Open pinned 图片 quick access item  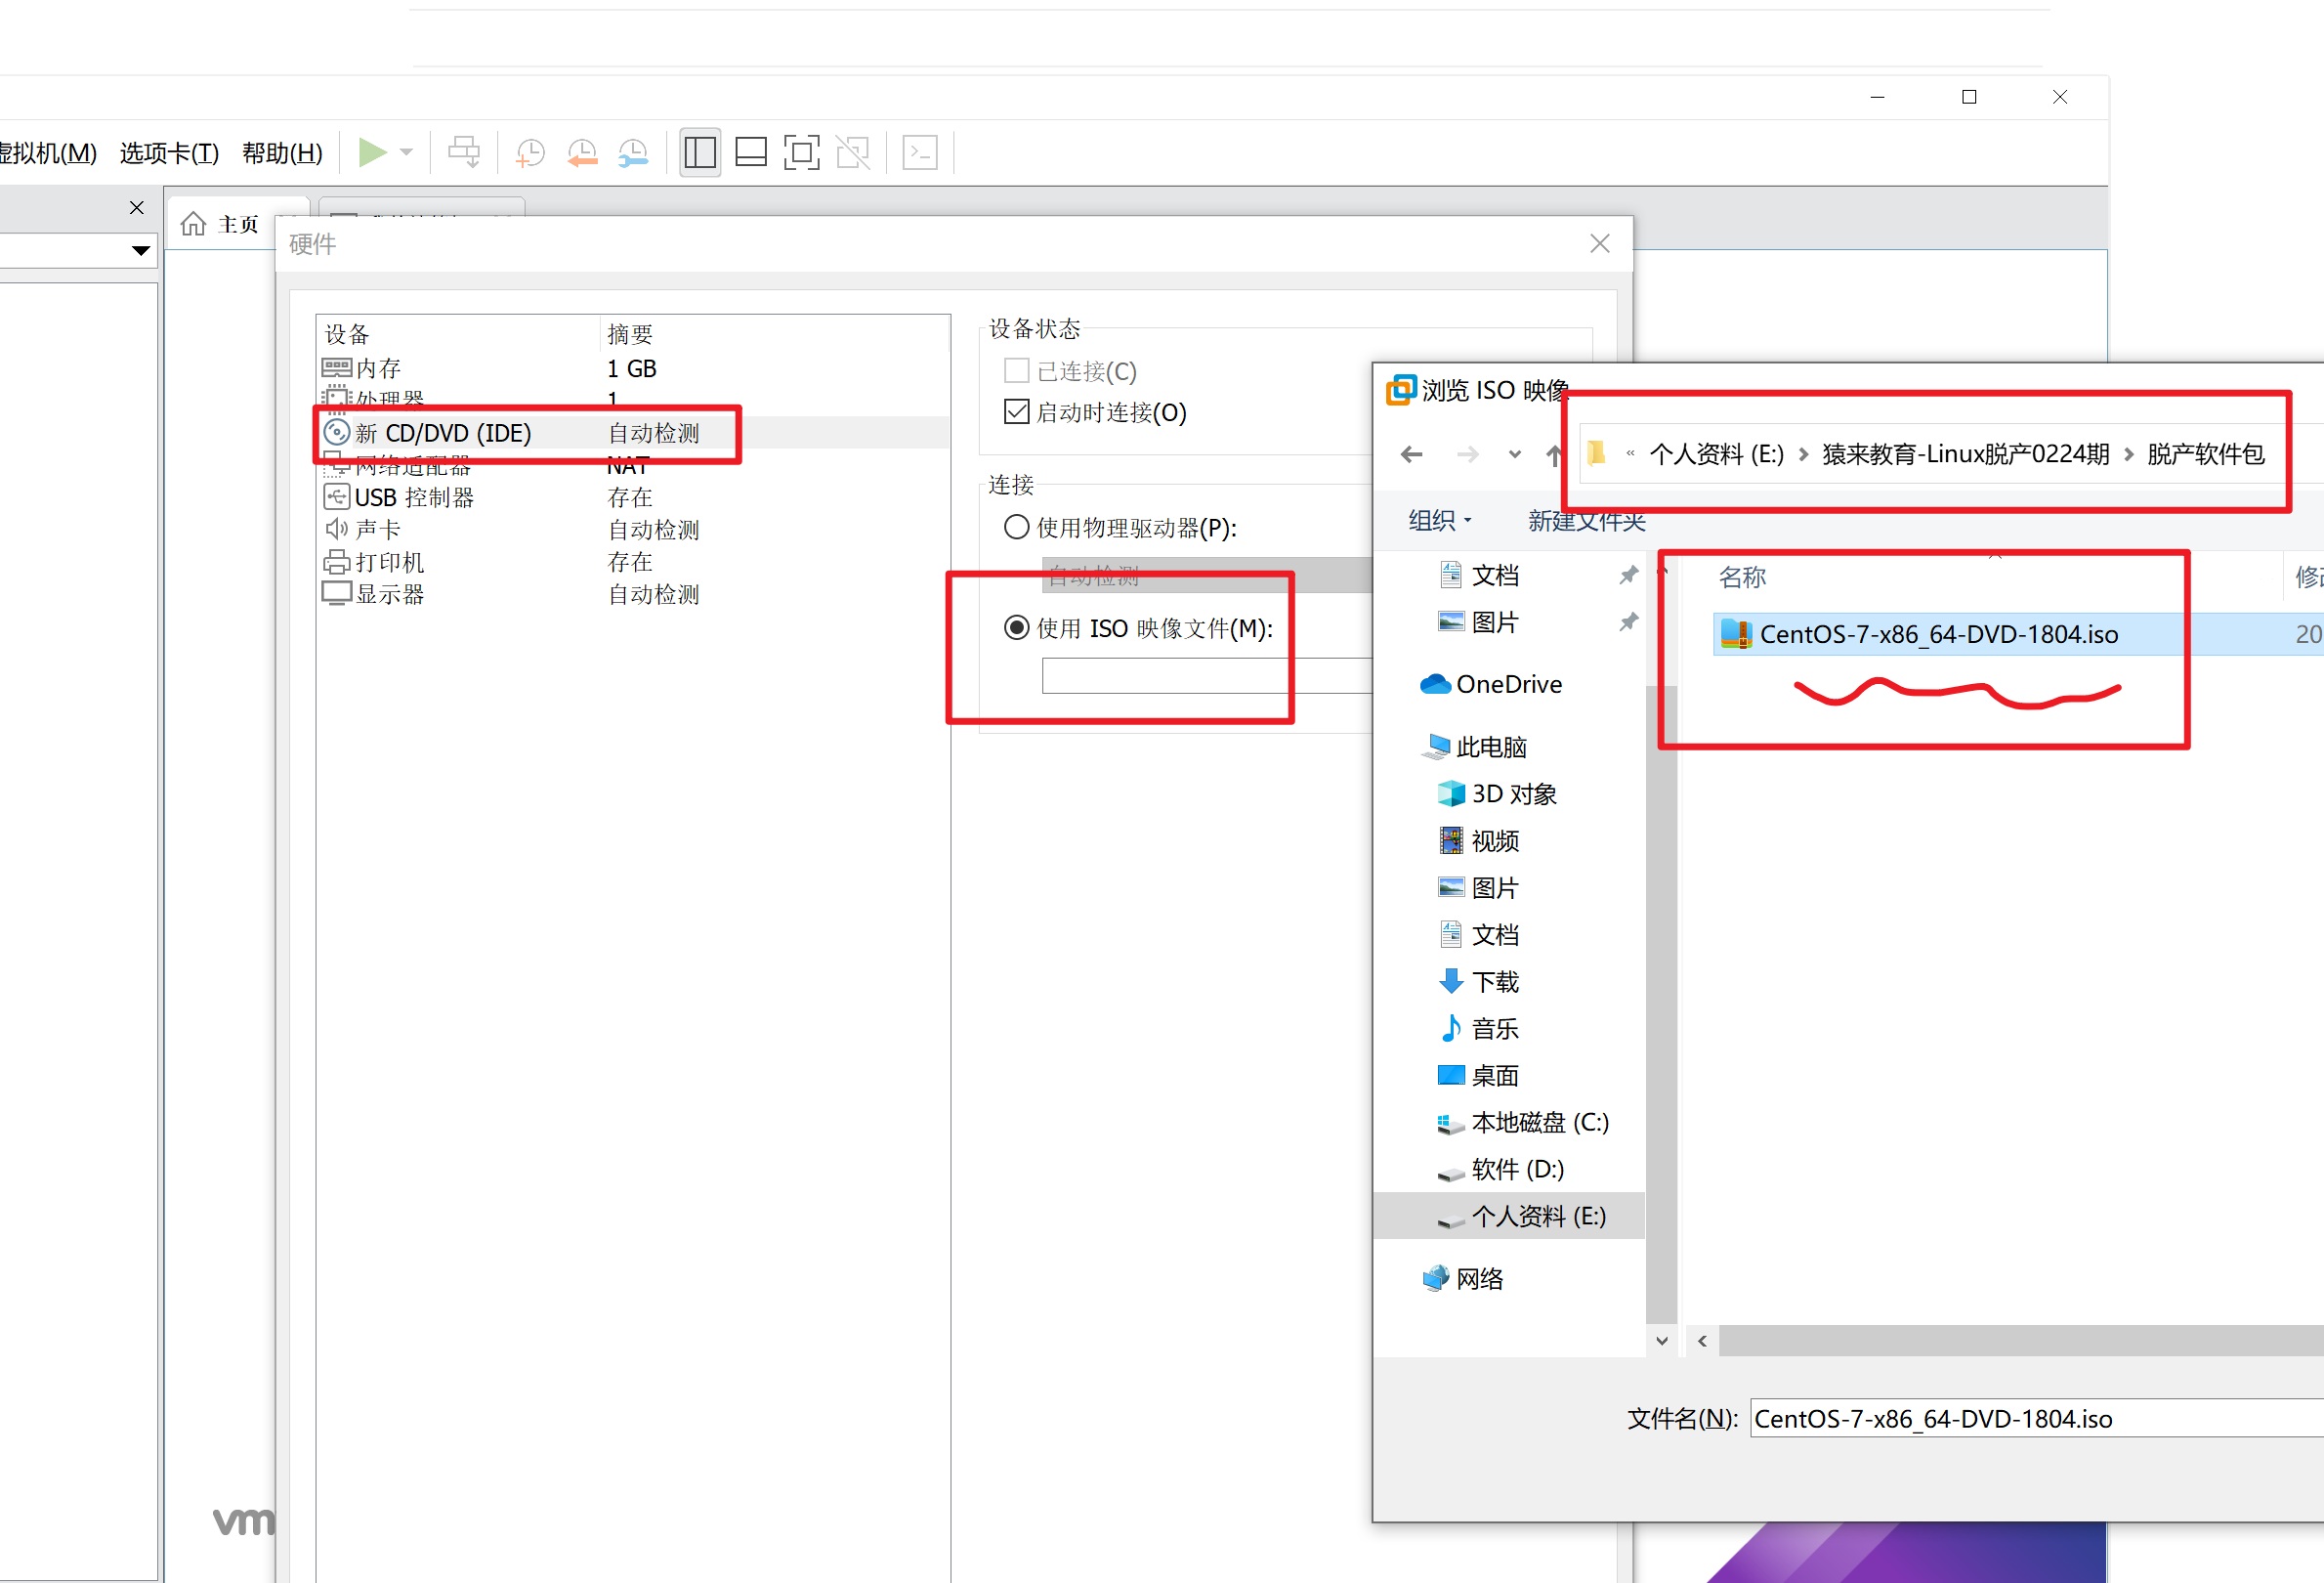[1494, 622]
